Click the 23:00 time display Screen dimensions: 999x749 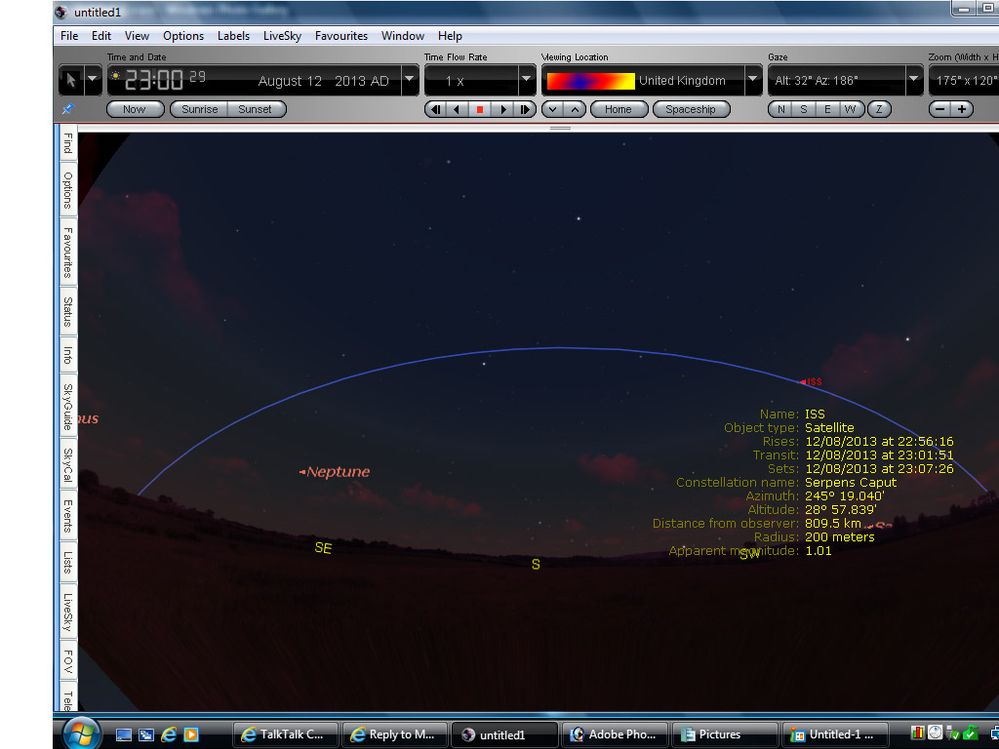pyautogui.click(x=154, y=80)
